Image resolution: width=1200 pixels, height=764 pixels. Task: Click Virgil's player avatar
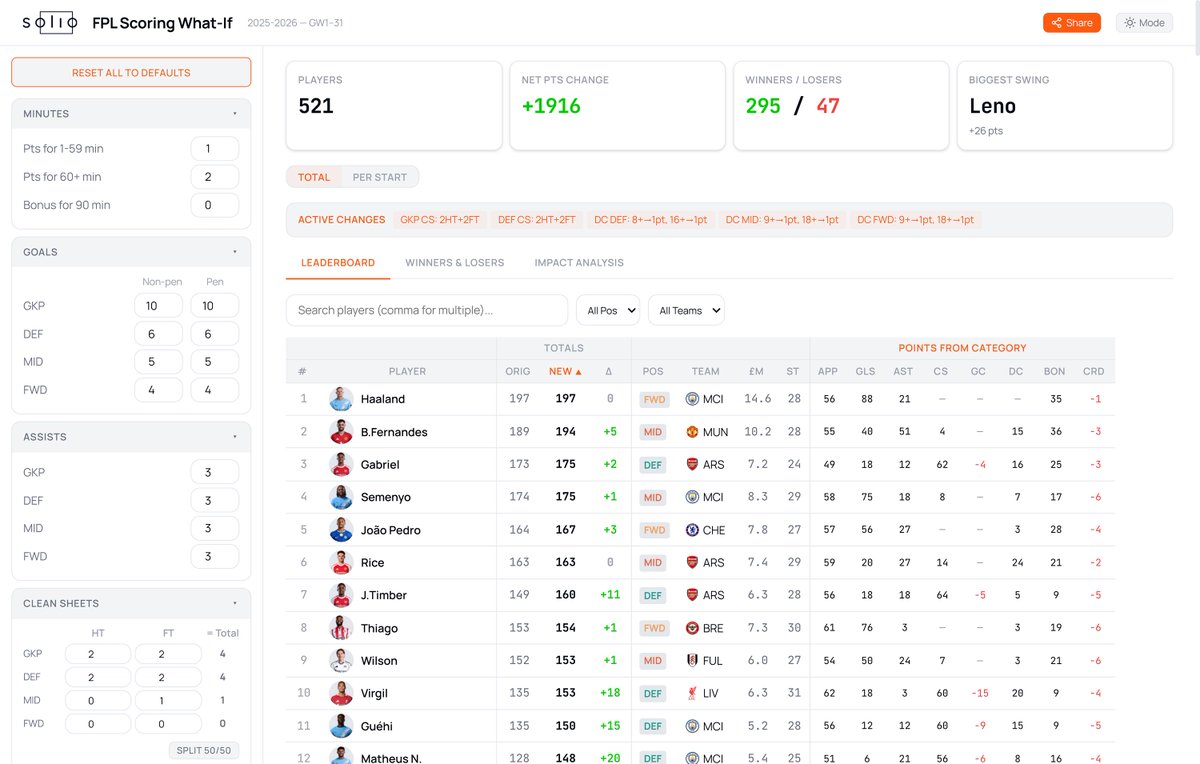[x=341, y=693]
